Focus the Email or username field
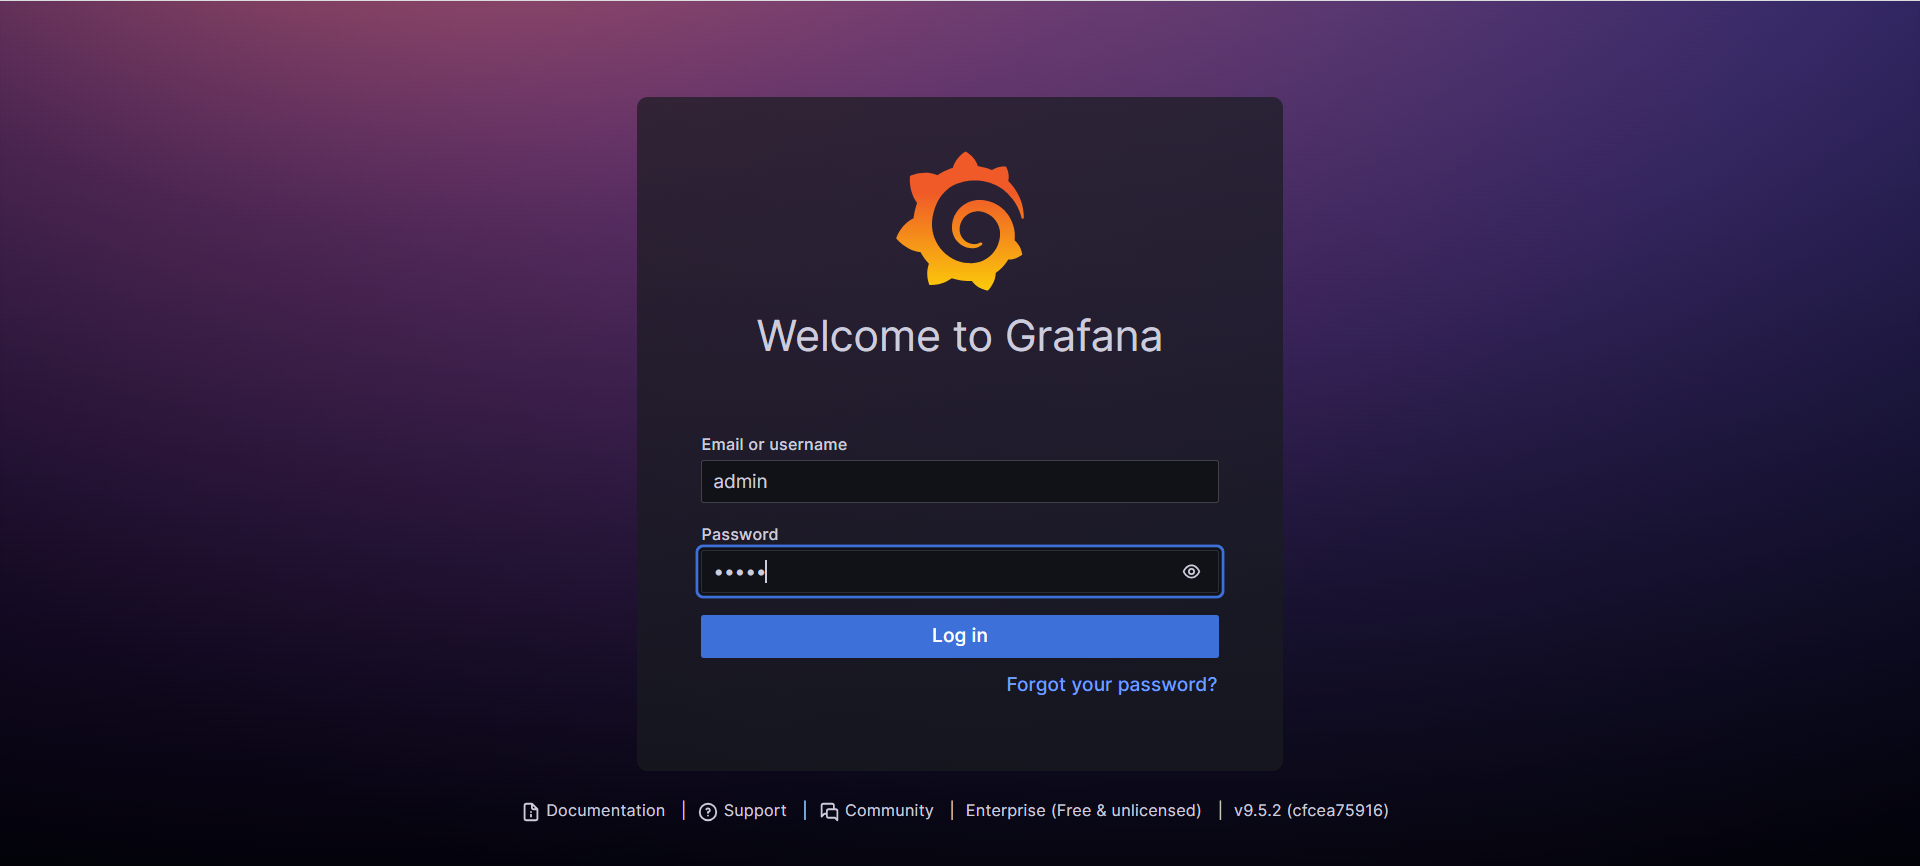Viewport: 1920px width, 866px height. pos(960,482)
